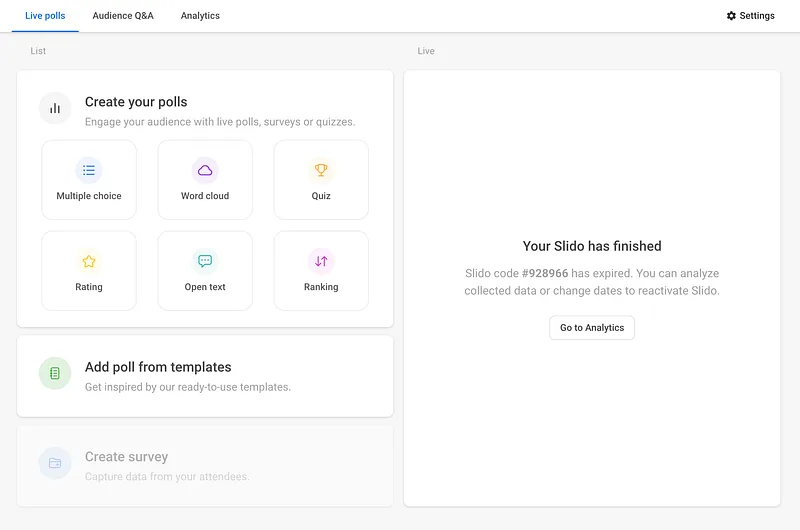Switch to the Analytics tab

click(x=200, y=16)
